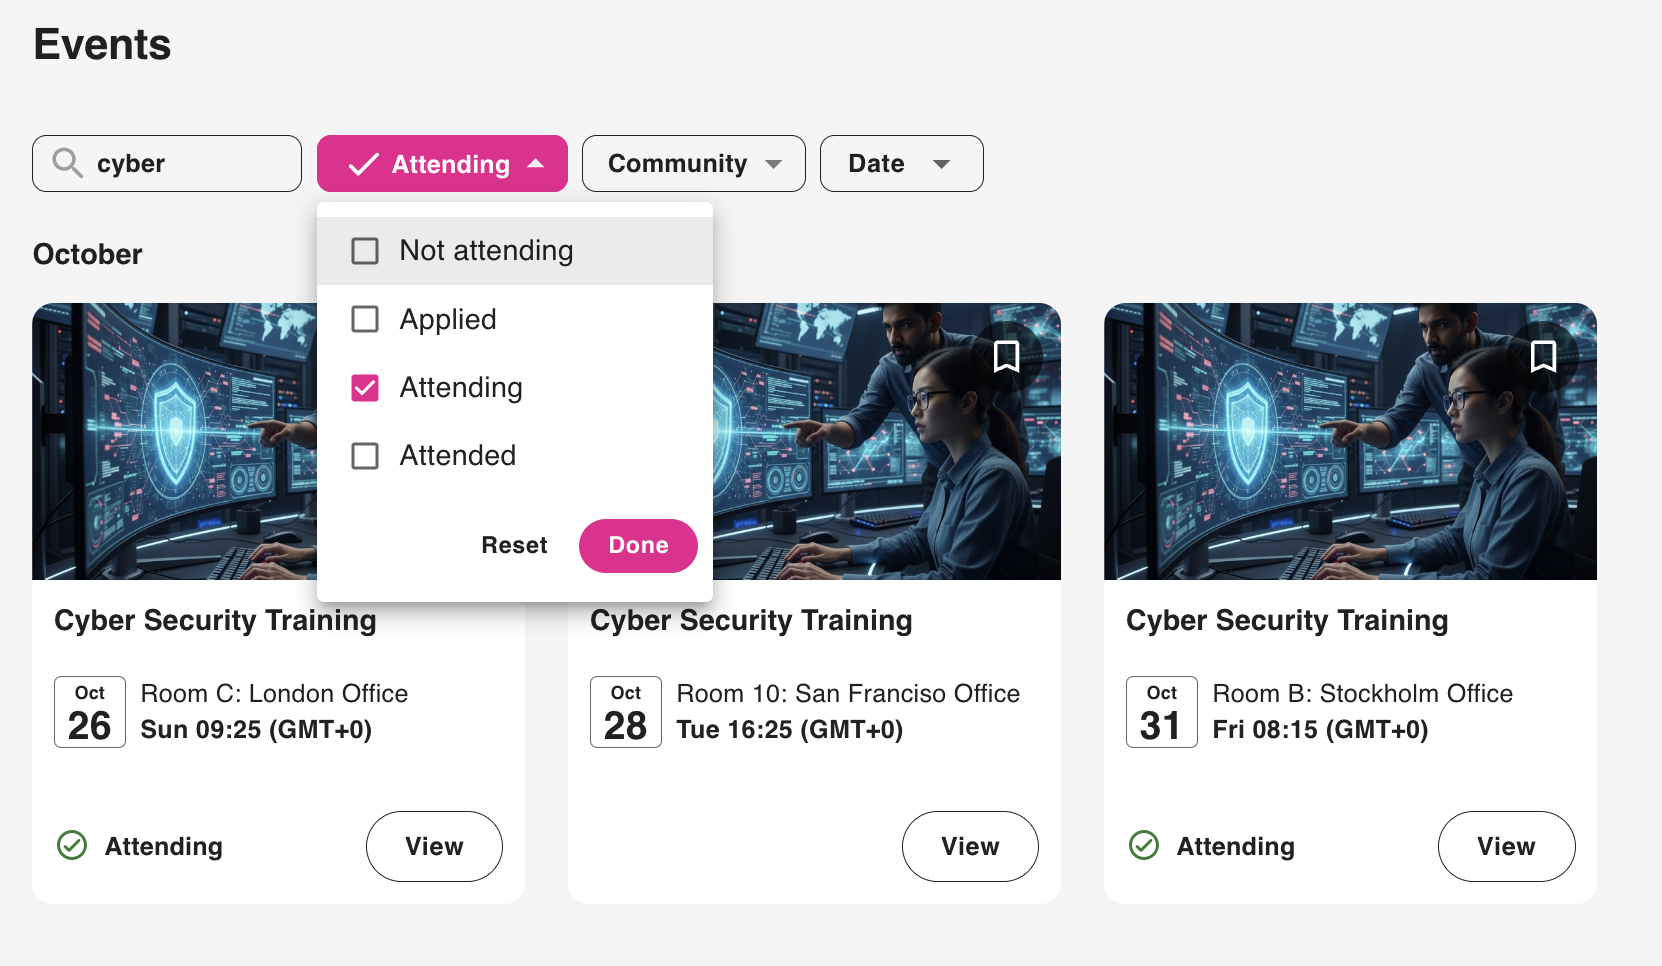The image size is (1662, 966).
Task: Expand the Date filter dropdown
Action: [901, 164]
